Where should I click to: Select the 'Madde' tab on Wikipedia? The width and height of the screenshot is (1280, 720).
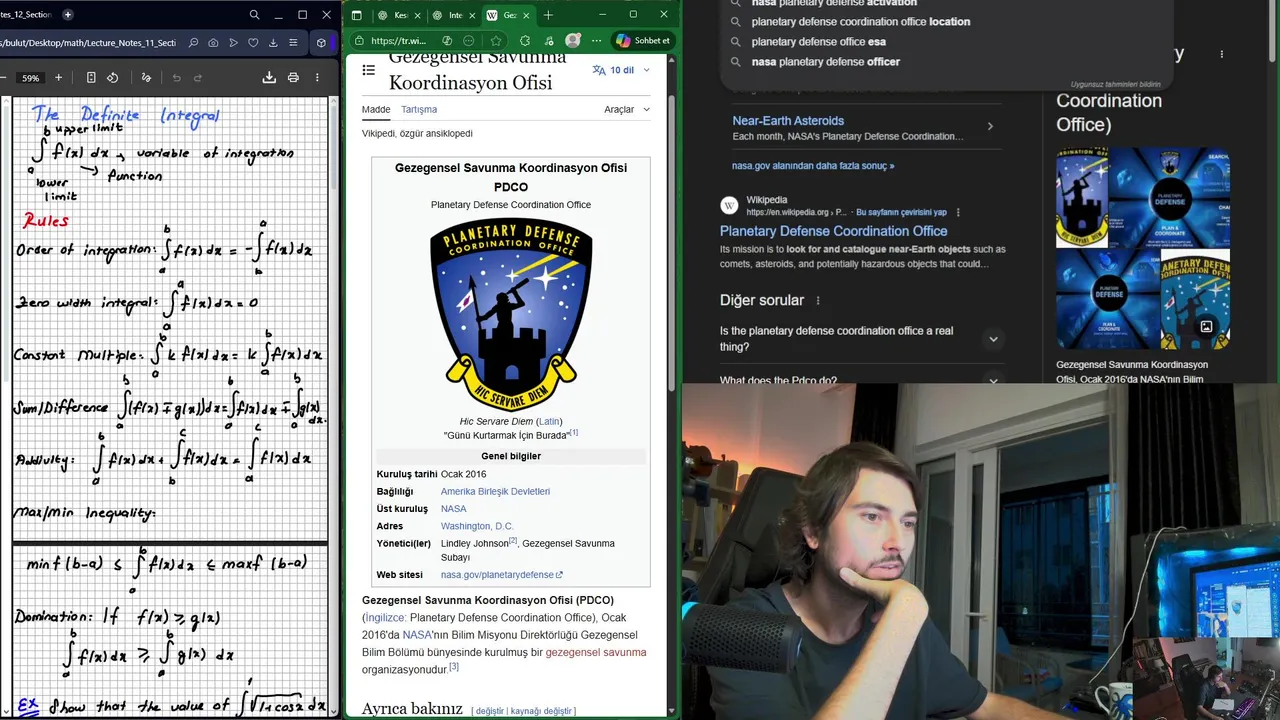[376, 109]
